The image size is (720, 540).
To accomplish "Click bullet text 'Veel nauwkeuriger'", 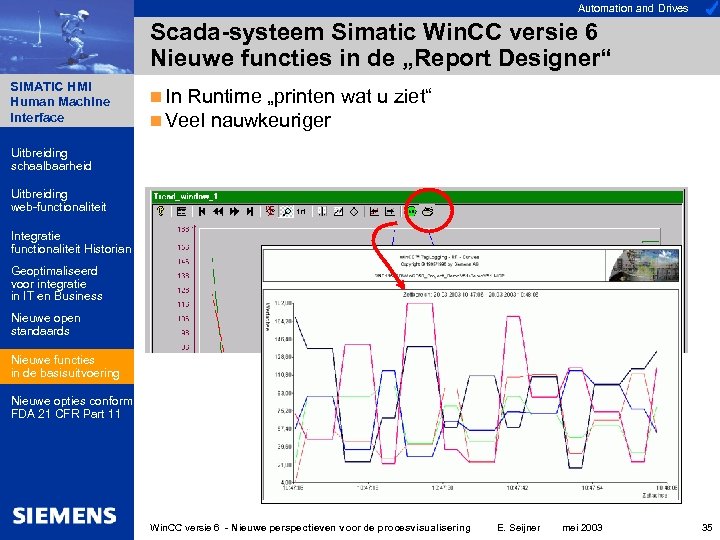I will pyautogui.click(x=248, y=121).
